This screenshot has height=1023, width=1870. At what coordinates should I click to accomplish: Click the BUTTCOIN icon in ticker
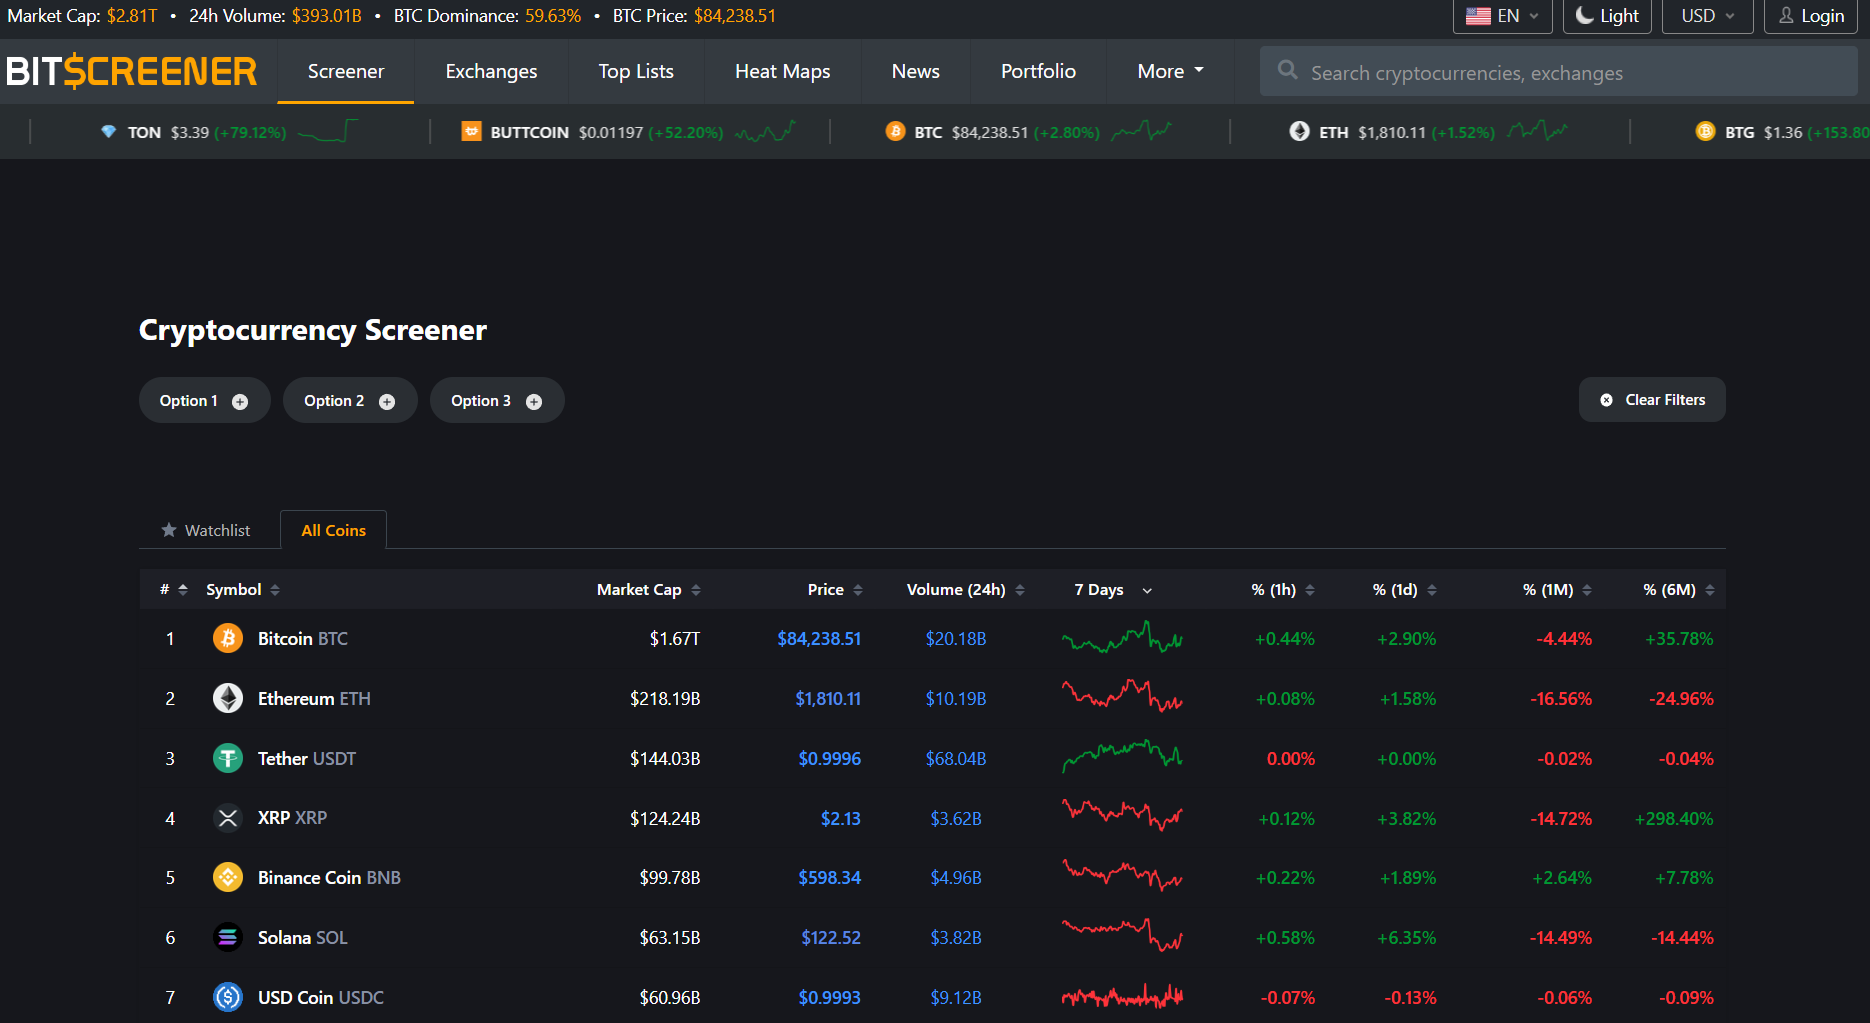[x=471, y=132]
